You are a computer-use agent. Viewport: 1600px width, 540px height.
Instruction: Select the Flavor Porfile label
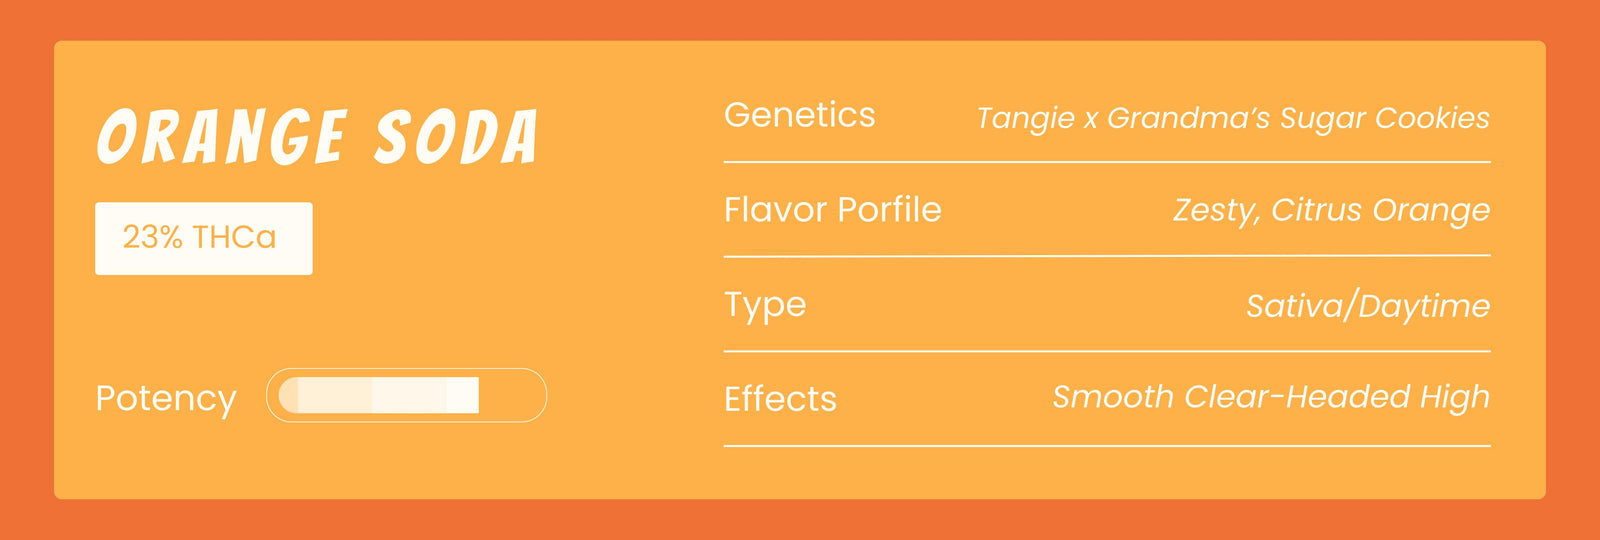coord(832,210)
